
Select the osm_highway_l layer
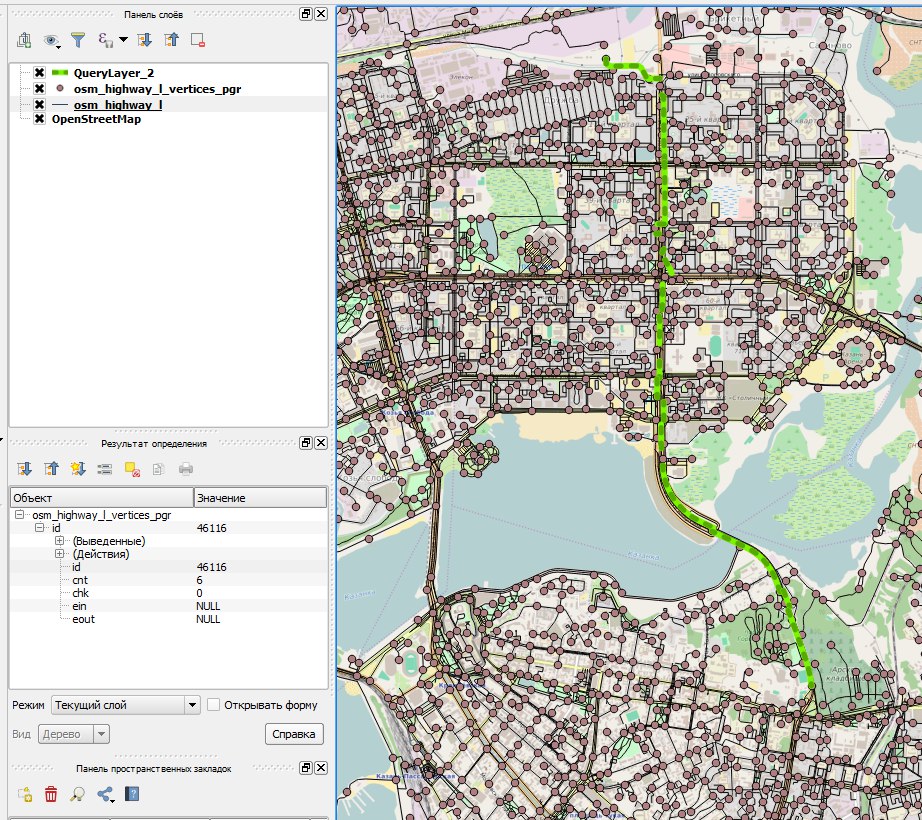point(118,105)
